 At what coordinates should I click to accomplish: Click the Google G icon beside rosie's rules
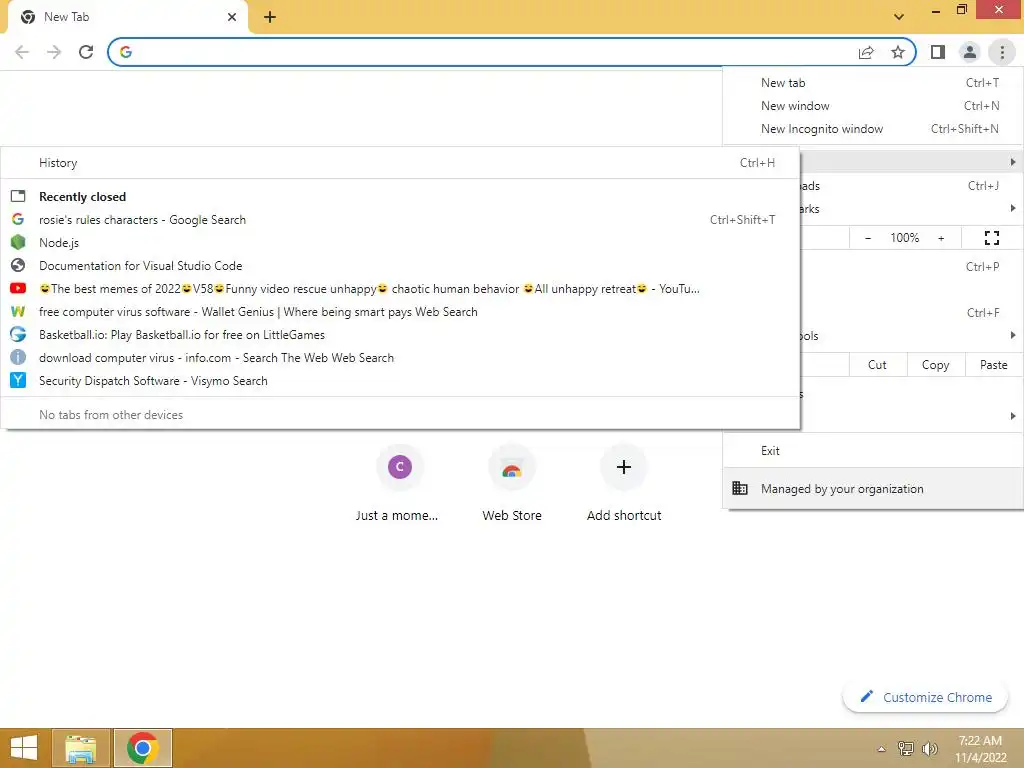click(x=18, y=219)
